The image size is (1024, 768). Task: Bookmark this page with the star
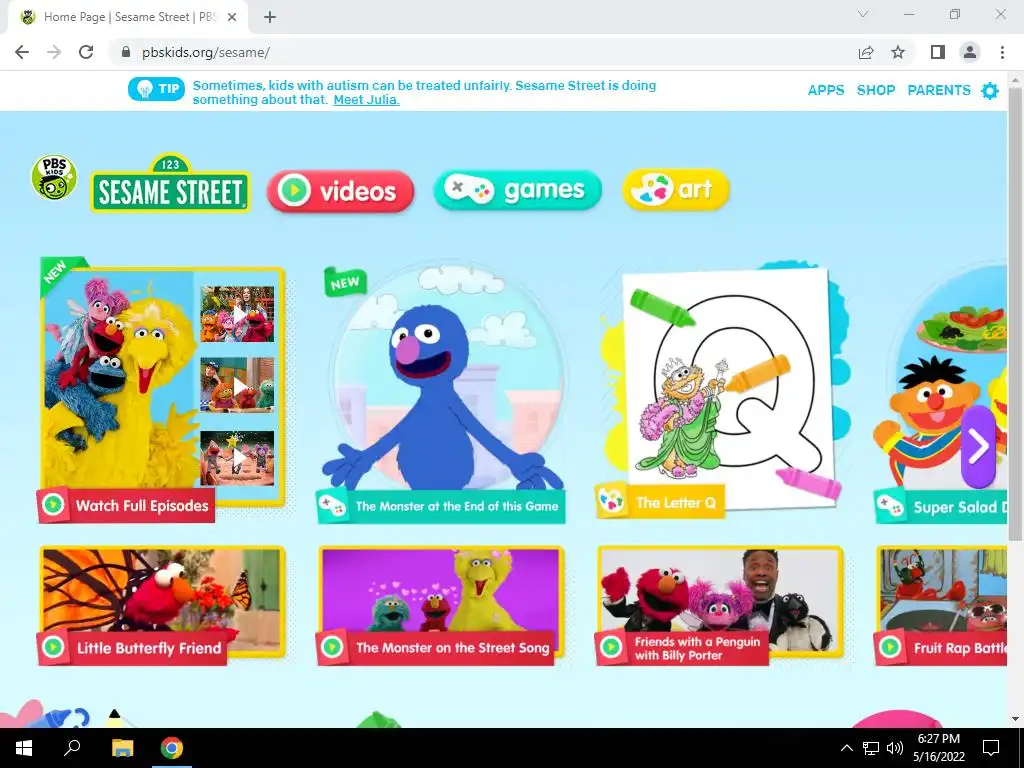(x=899, y=52)
